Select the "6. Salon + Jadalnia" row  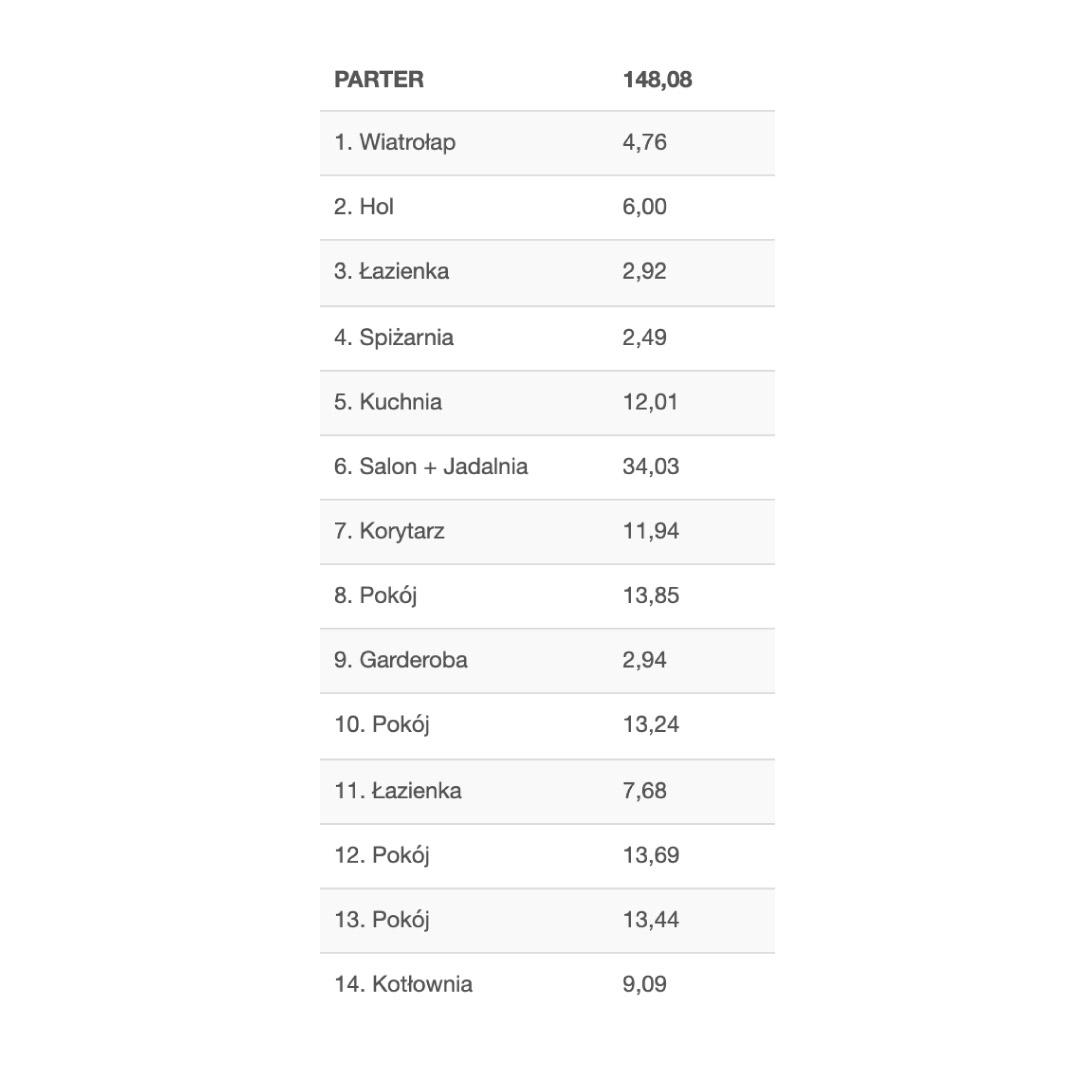(x=431, y=466)
